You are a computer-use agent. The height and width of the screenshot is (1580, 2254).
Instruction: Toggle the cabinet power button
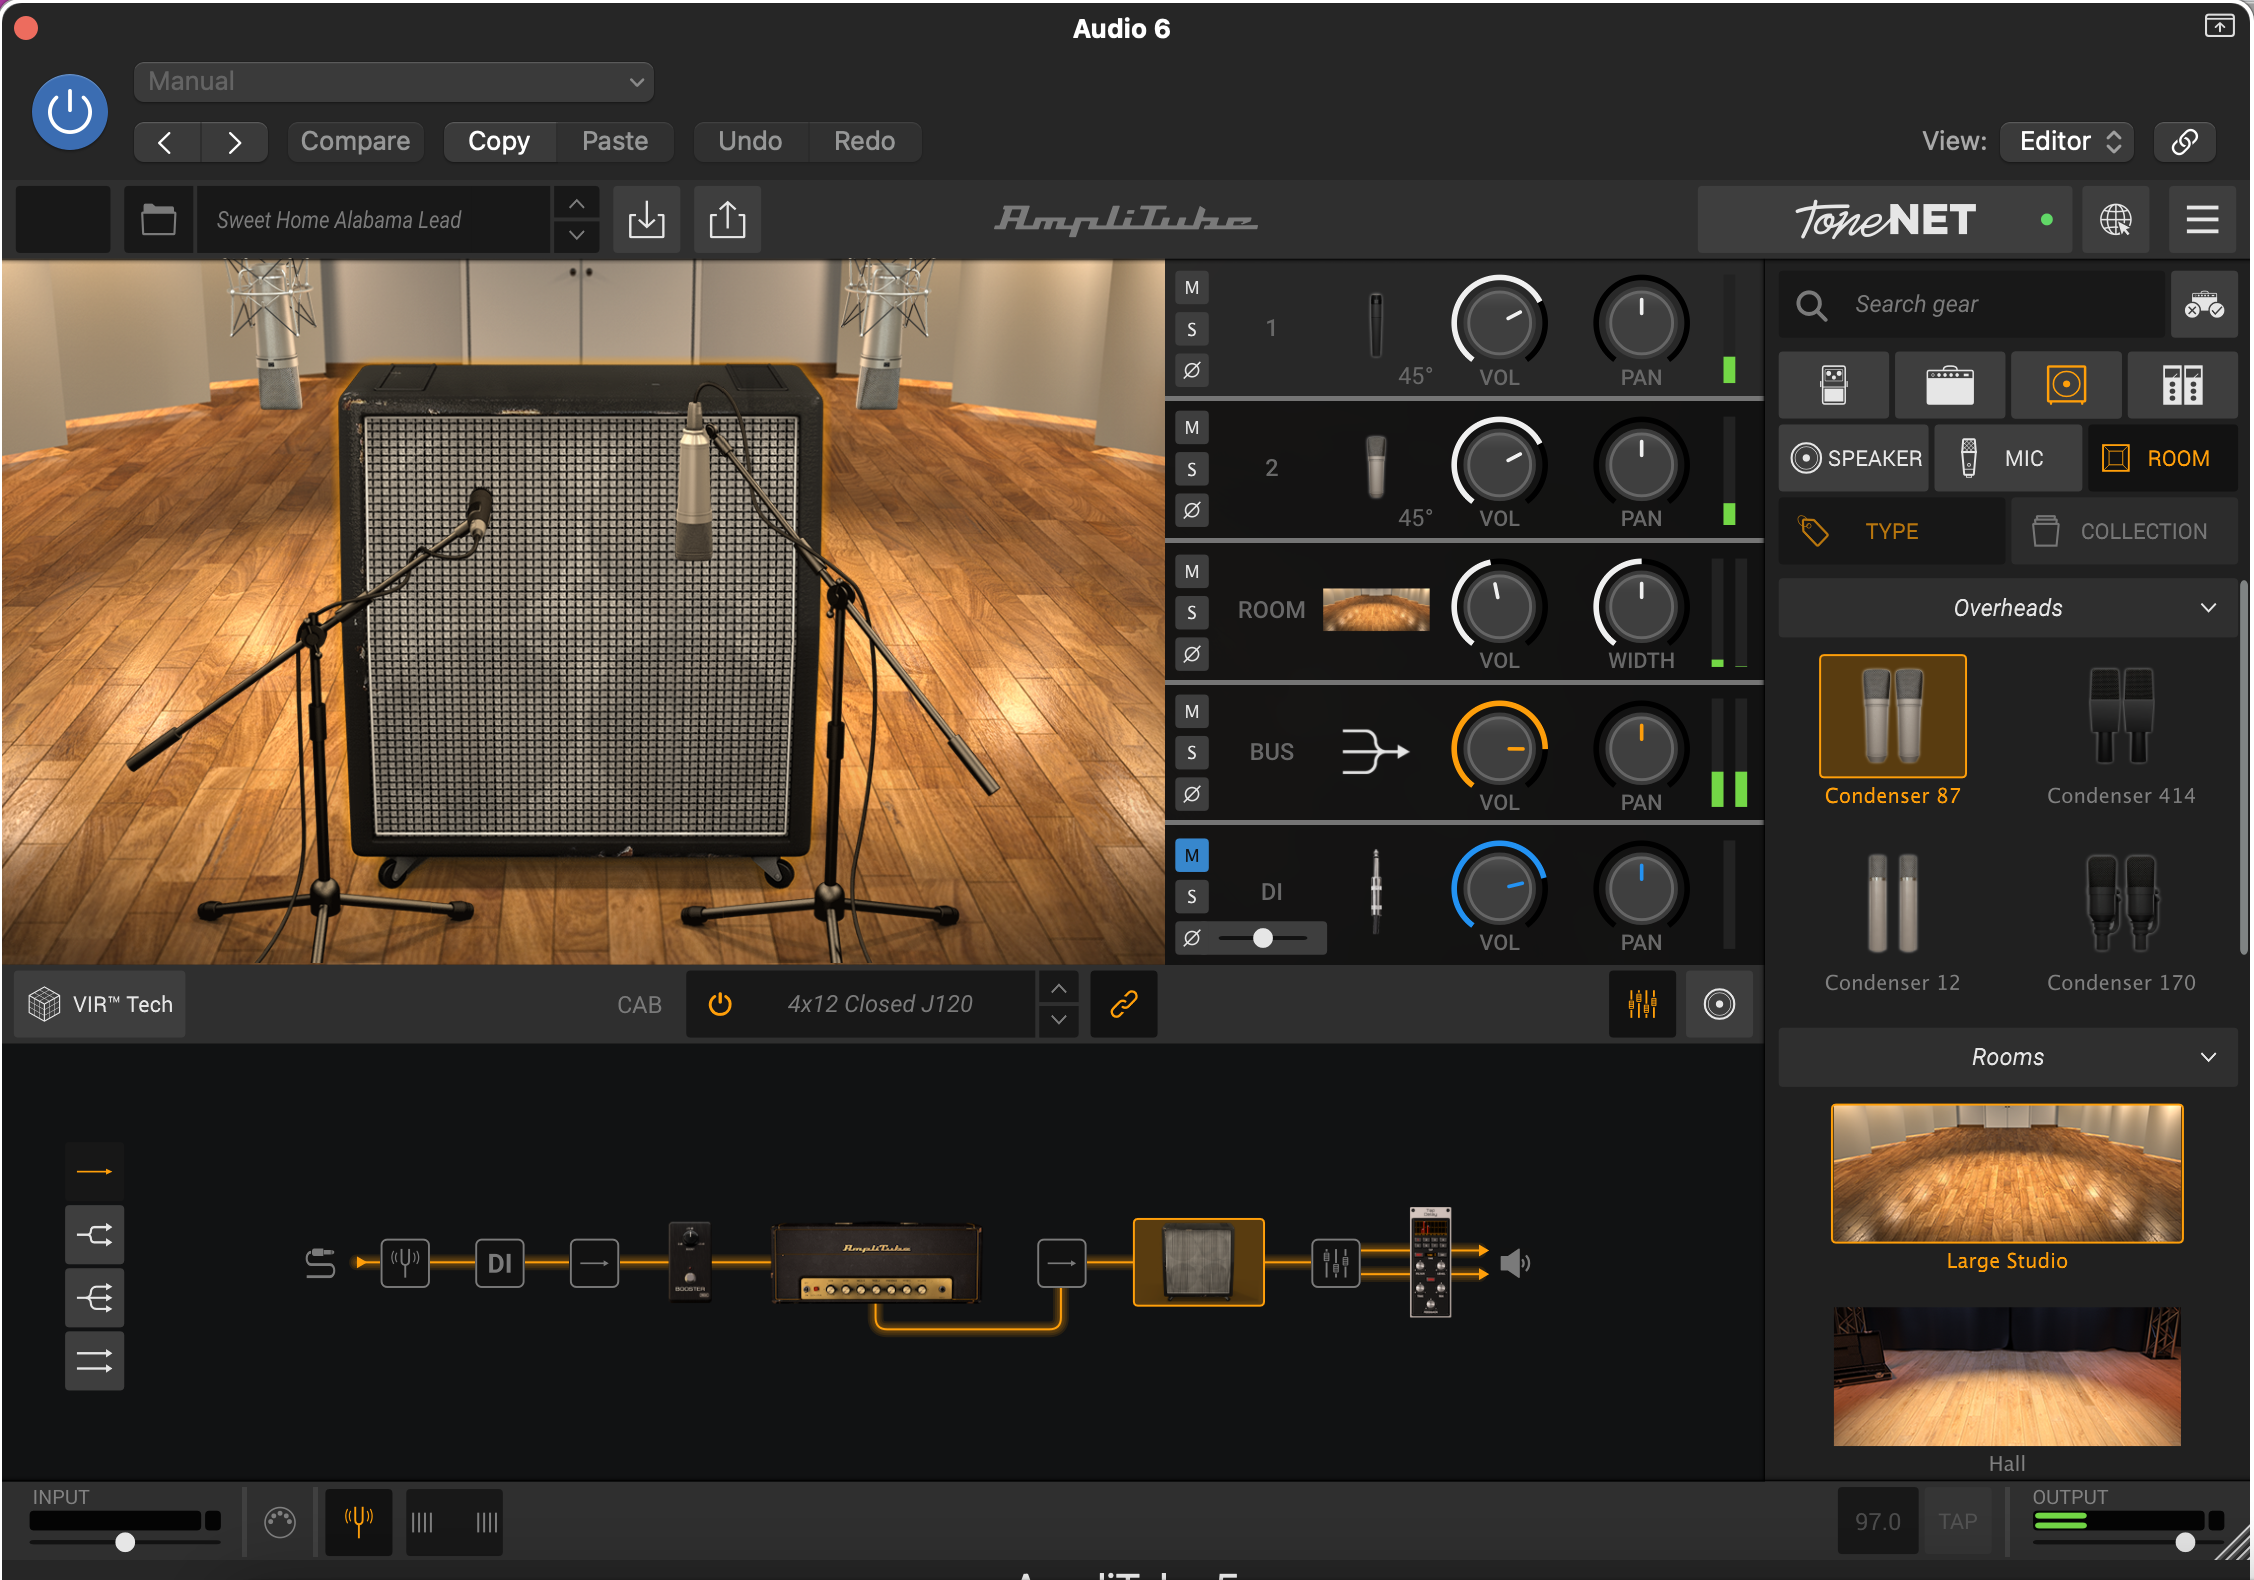[720, 1003]
